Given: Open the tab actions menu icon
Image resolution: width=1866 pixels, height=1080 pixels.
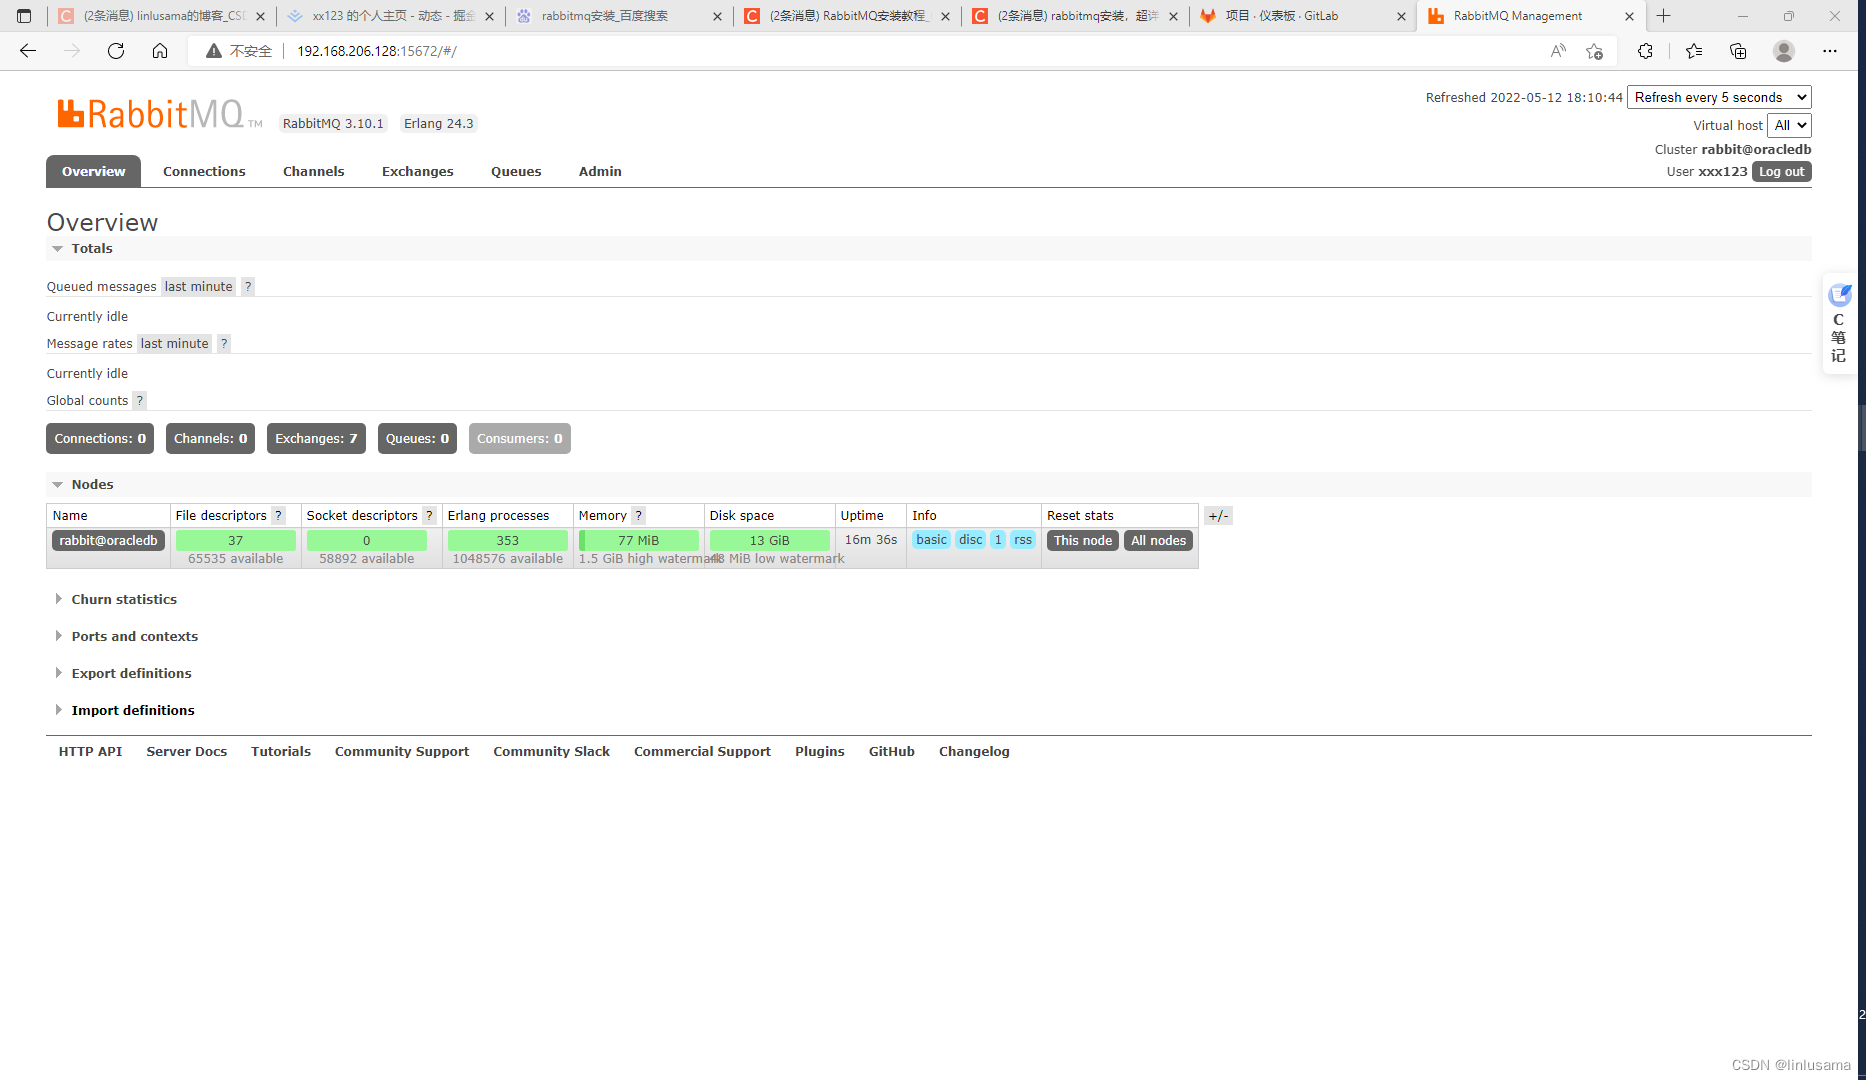Looking at the screenshot, I should click(24, 16).
